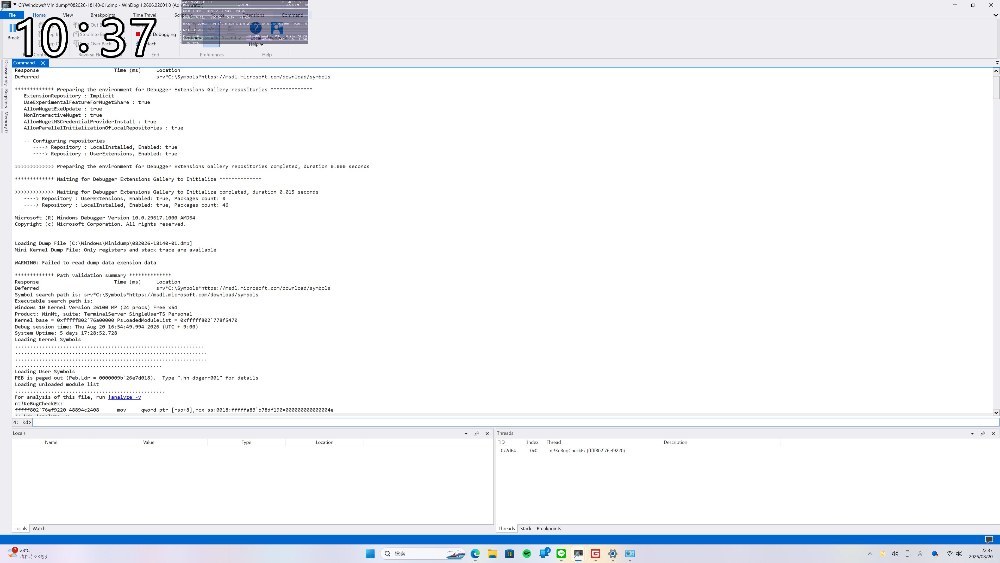Close the Threads panel
The height and width of the screenshot is (563, 1000).
[x=994, y=434]
